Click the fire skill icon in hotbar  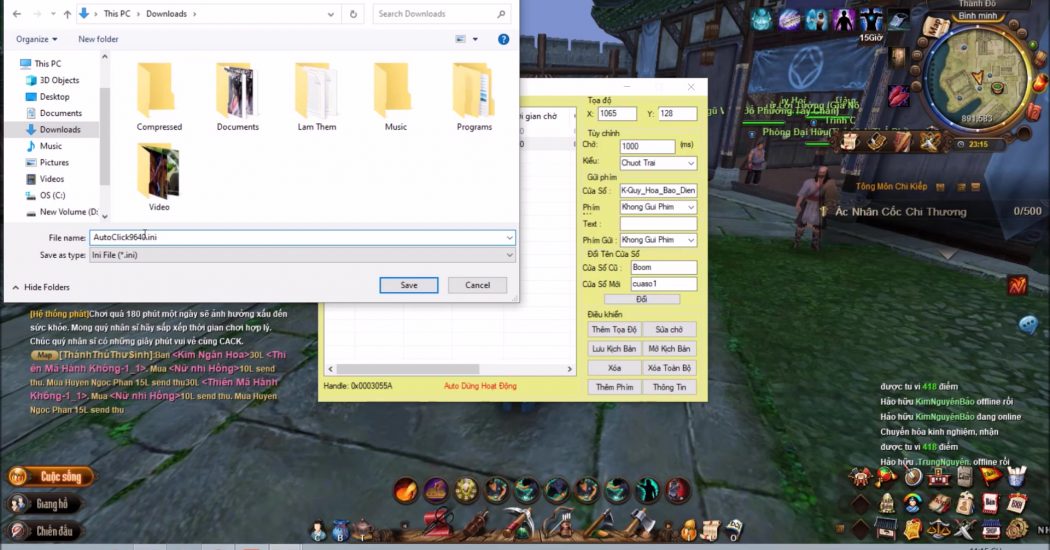point(405,490)
